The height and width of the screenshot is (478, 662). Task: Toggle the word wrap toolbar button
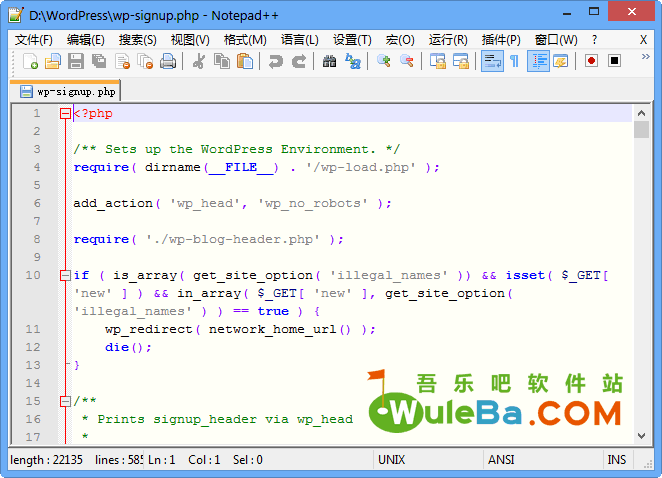(492, 61)
